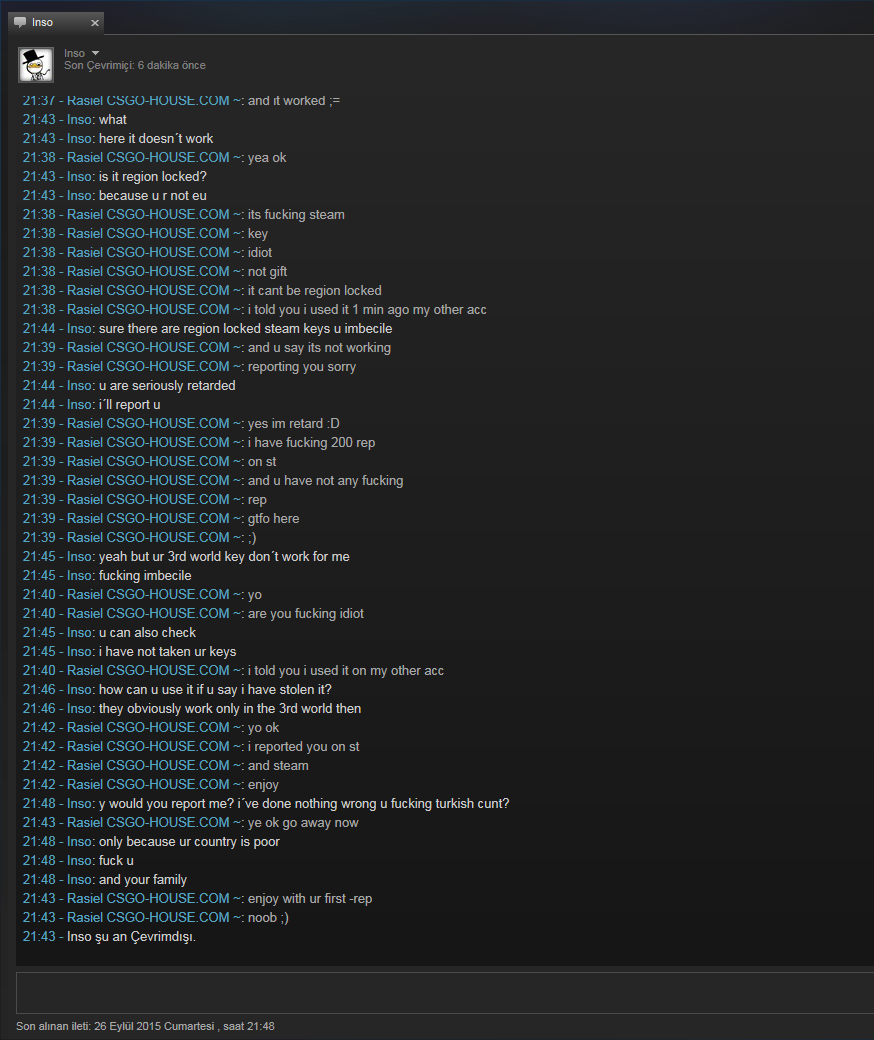Click the 'Inso şu an Çevrimdışı.' offline notice
Image resolution: width=874 pixels, height=1040 pixels.
pos(109,937)
